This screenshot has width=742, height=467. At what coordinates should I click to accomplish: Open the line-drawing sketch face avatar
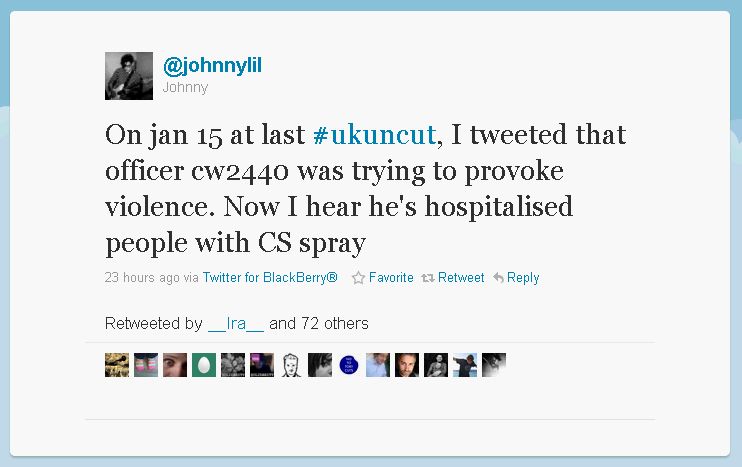291,365
